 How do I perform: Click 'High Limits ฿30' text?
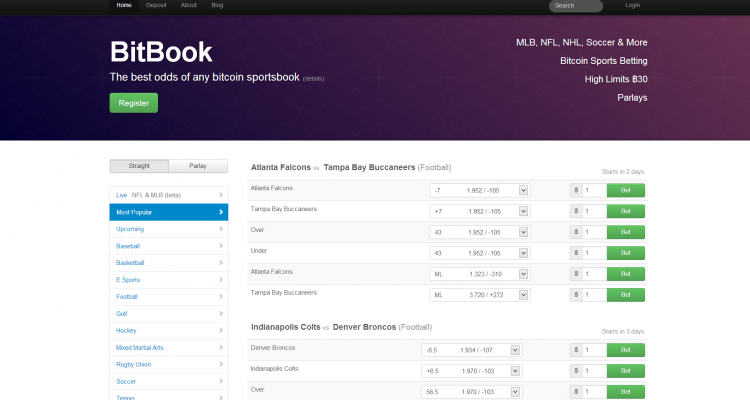tap(616, 79)
